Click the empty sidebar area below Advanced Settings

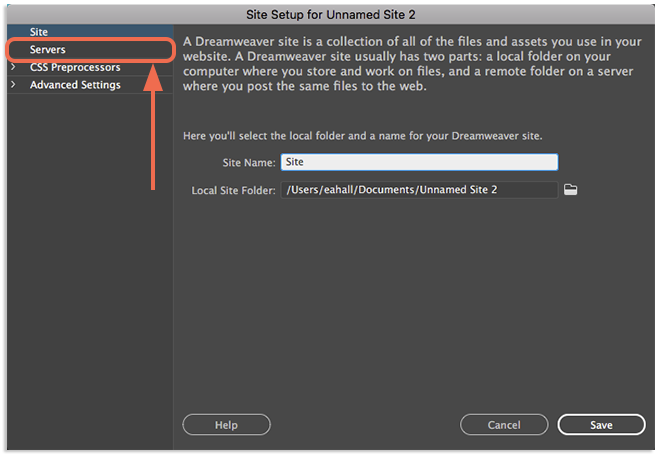pyautogui.click(x=90, y=270)
